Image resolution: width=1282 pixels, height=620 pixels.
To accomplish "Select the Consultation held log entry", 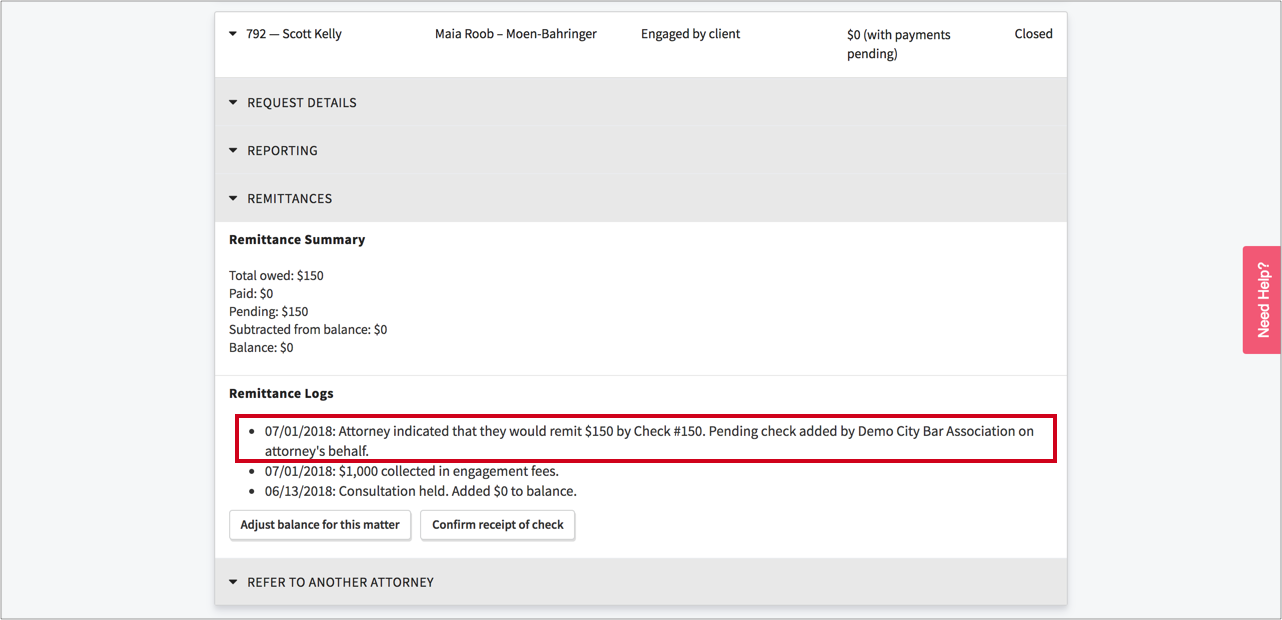I will [420, 491].
